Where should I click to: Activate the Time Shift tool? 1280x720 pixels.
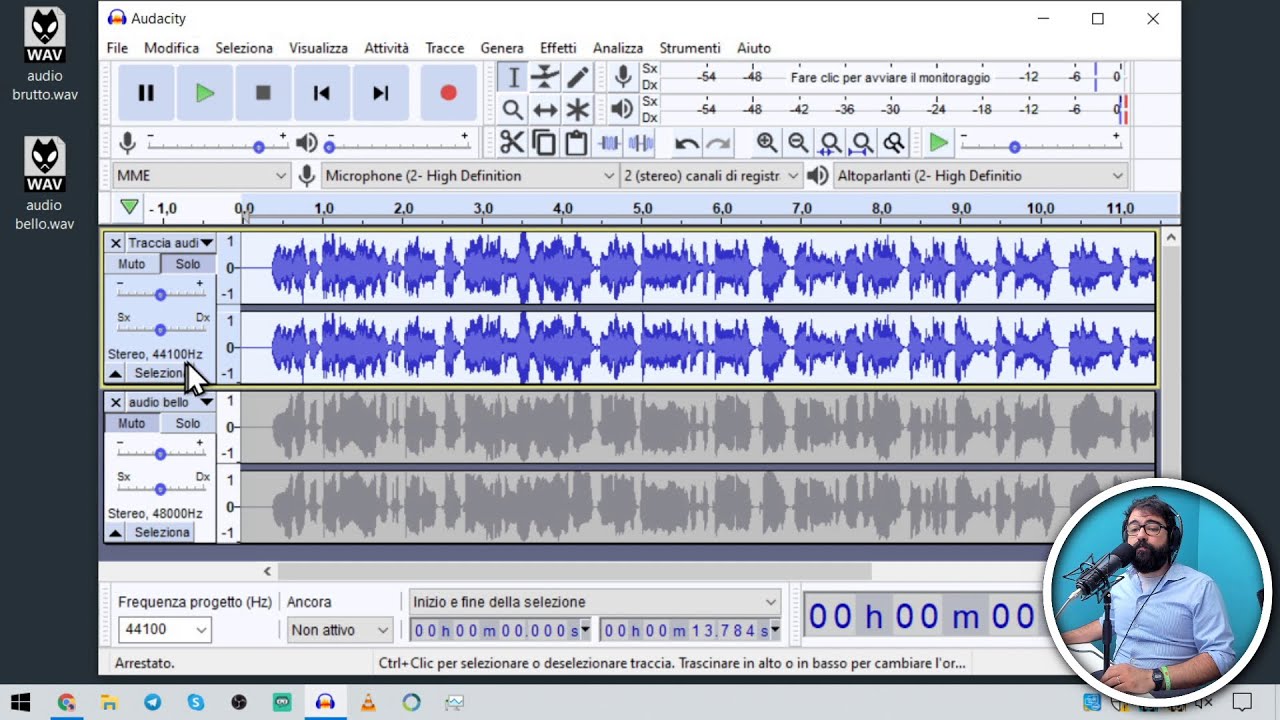click(x=545, y=109)
